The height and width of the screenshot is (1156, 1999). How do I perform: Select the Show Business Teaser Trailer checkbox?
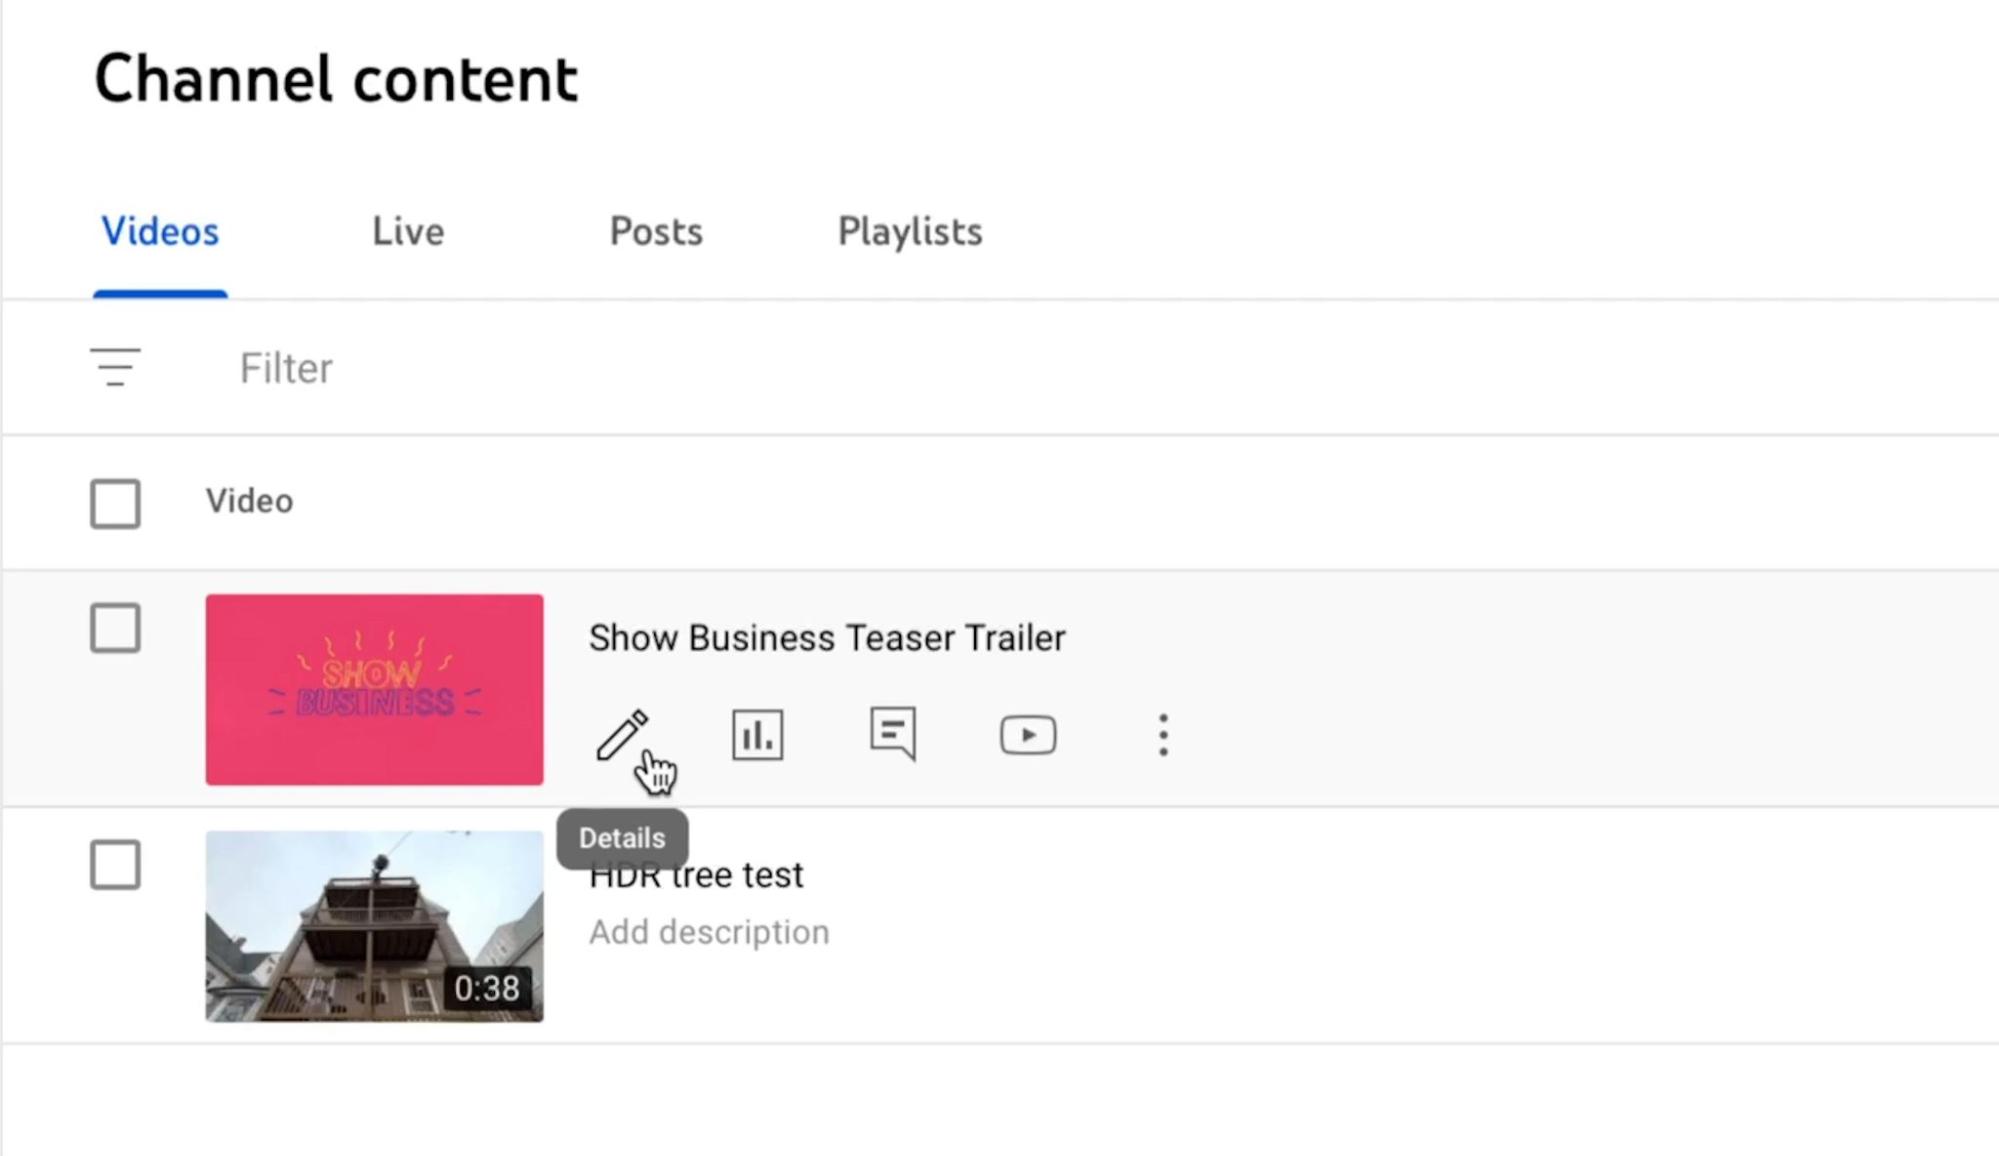[115, 628]
